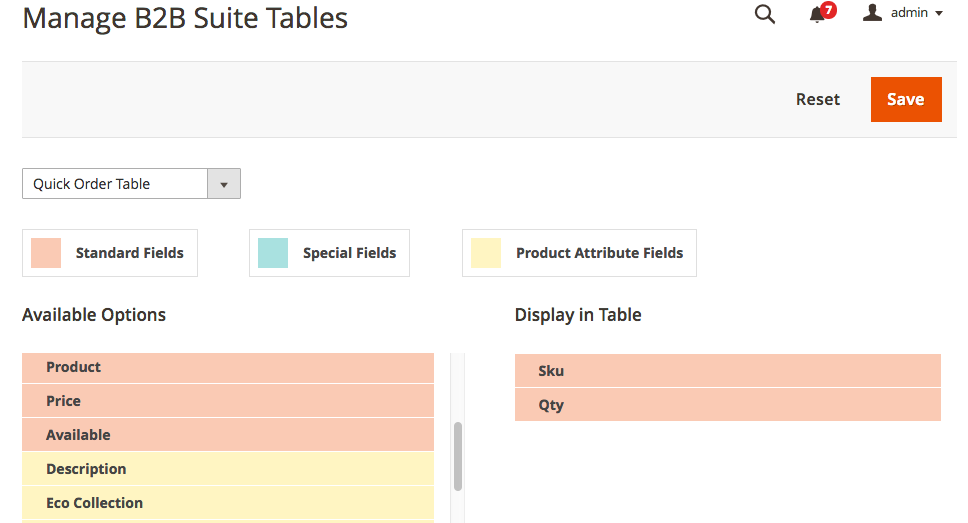Select the Product field in Available Options
The height and width of the screenshot is (523, 968).
(228, 367)
